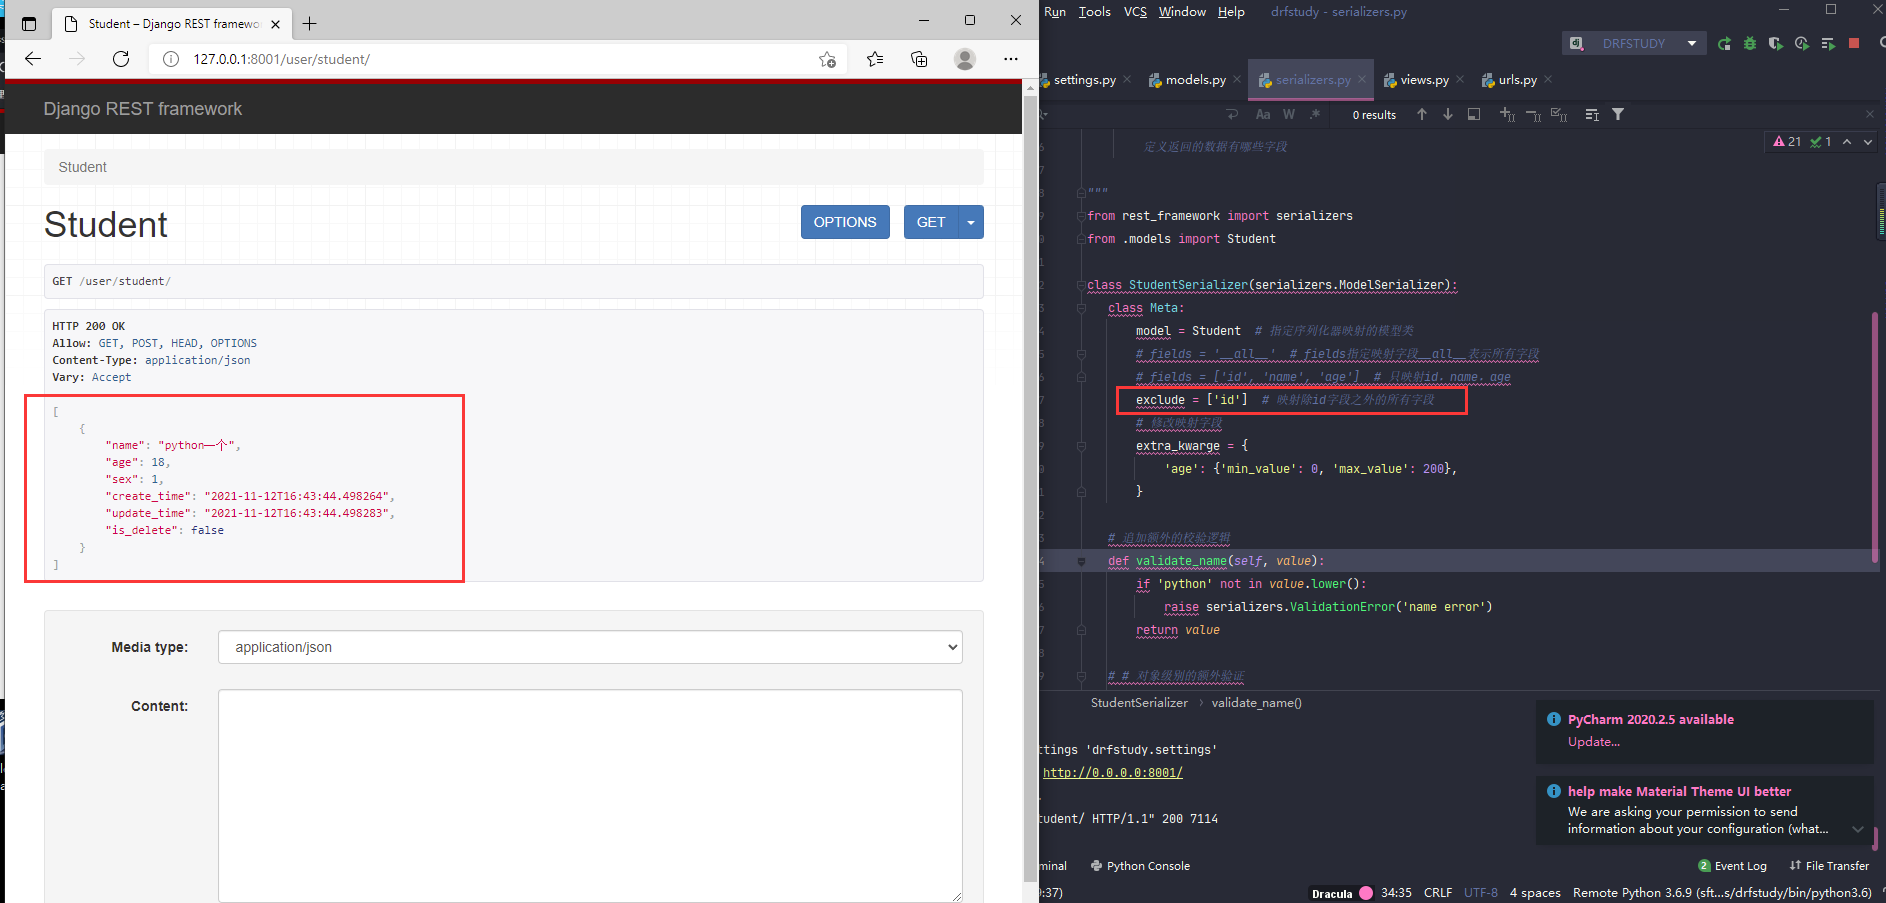This screenshot has width=1886, height=903.
Task: Toggle whole words W in search
Action: [x=1289, y=114]
